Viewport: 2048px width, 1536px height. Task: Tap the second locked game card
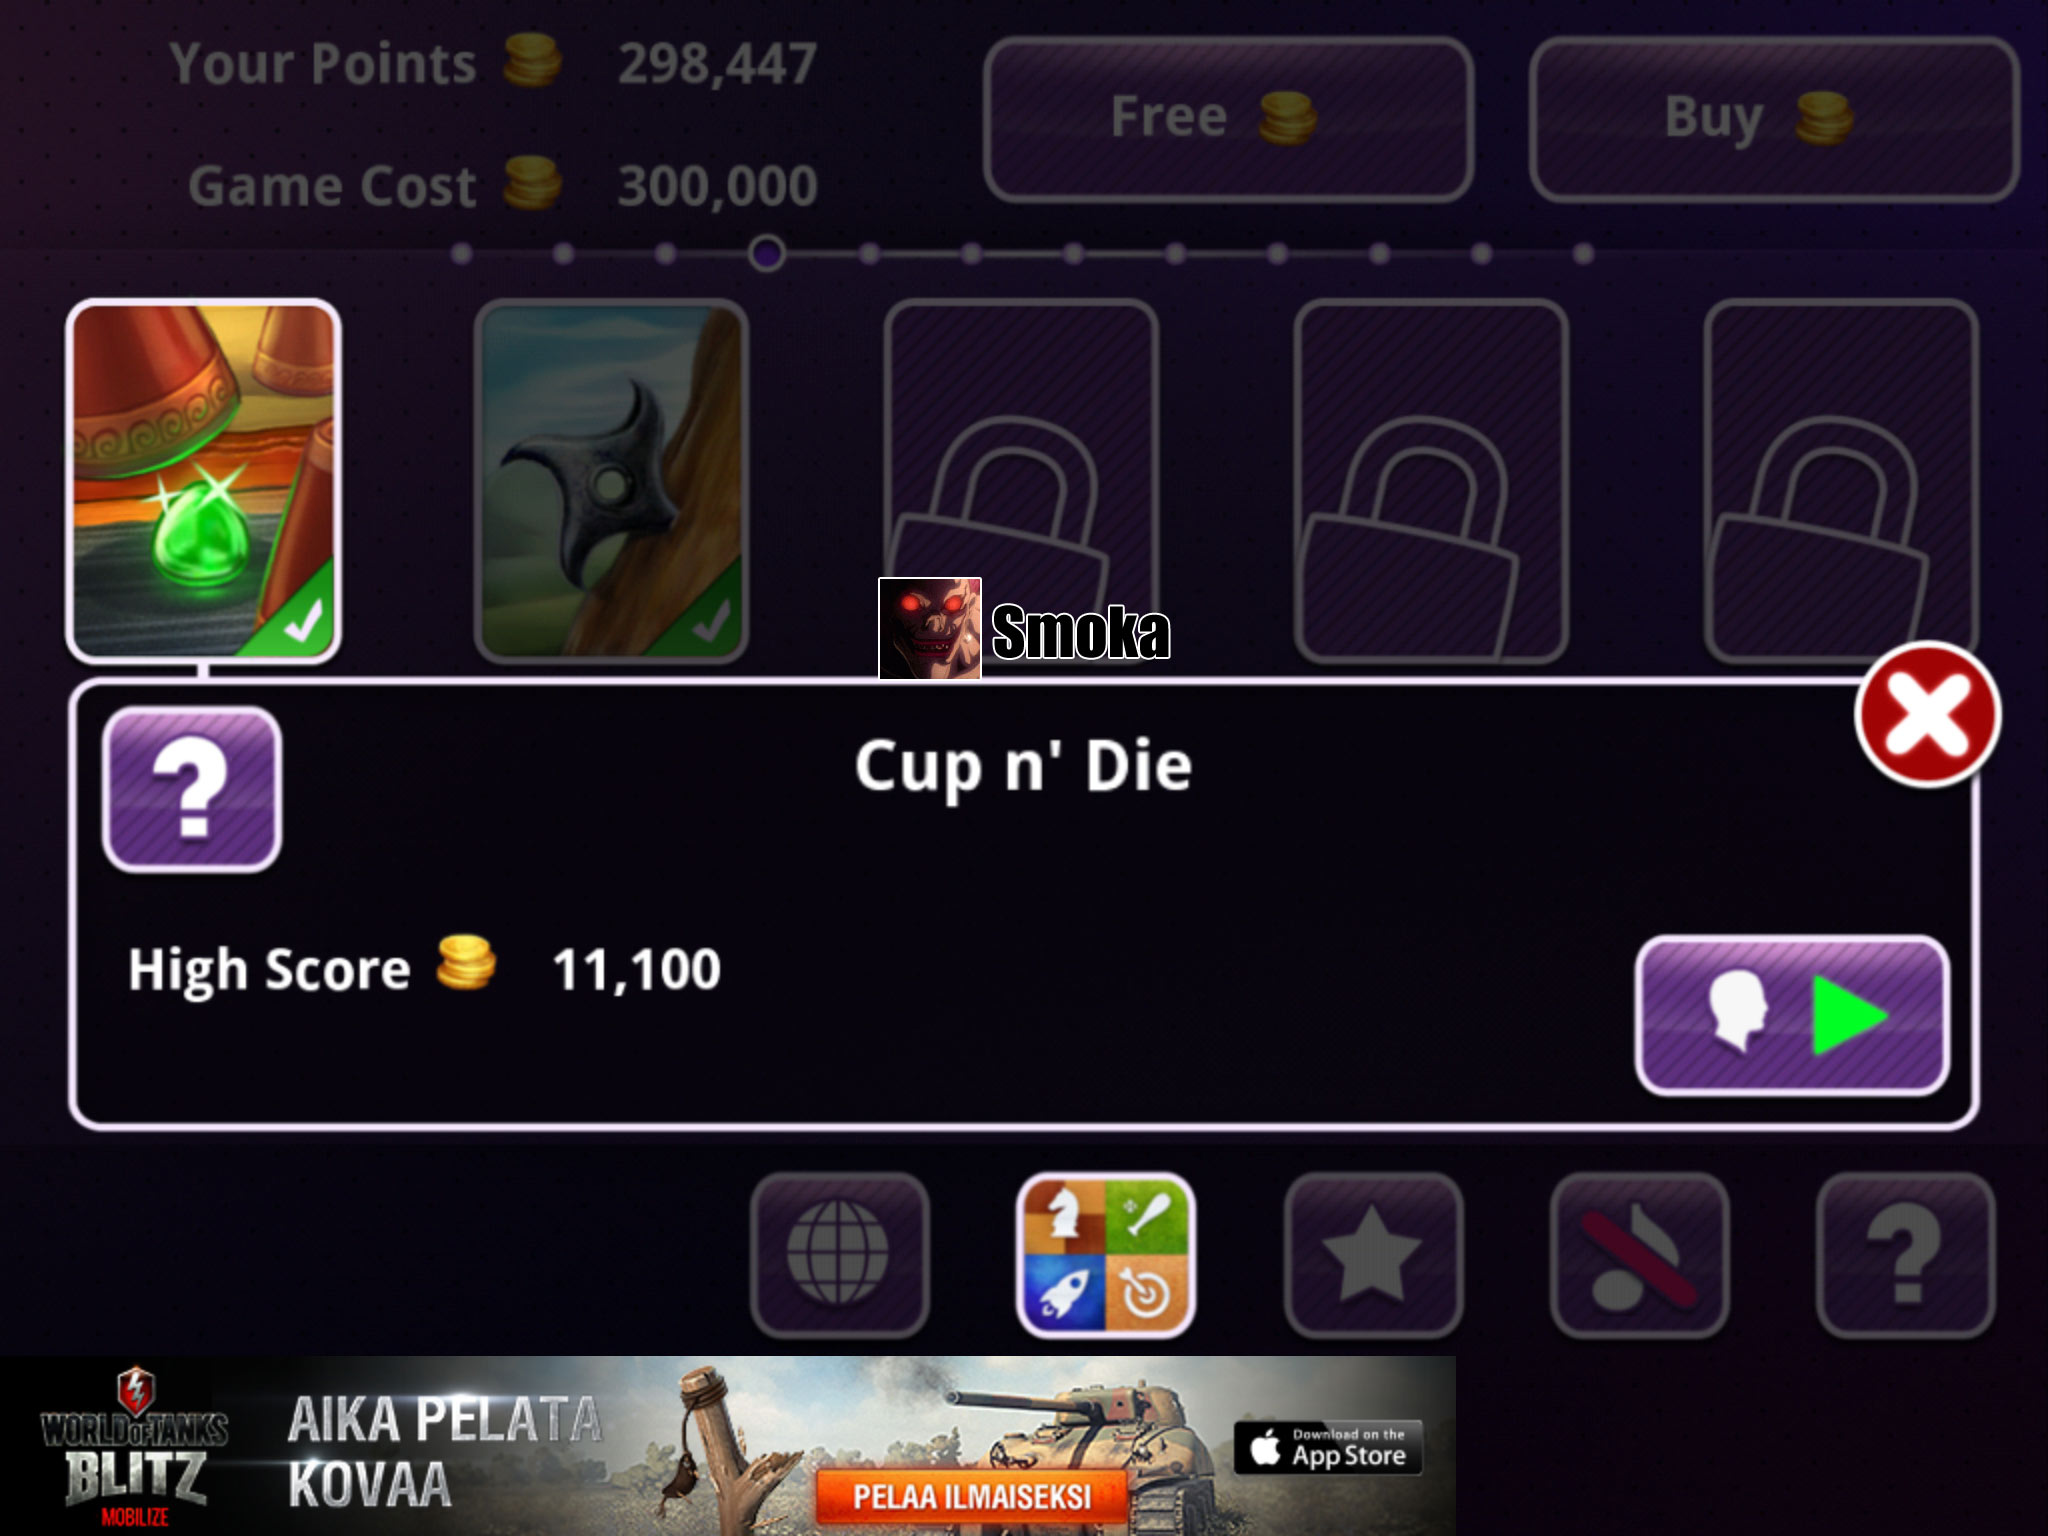1431,481
